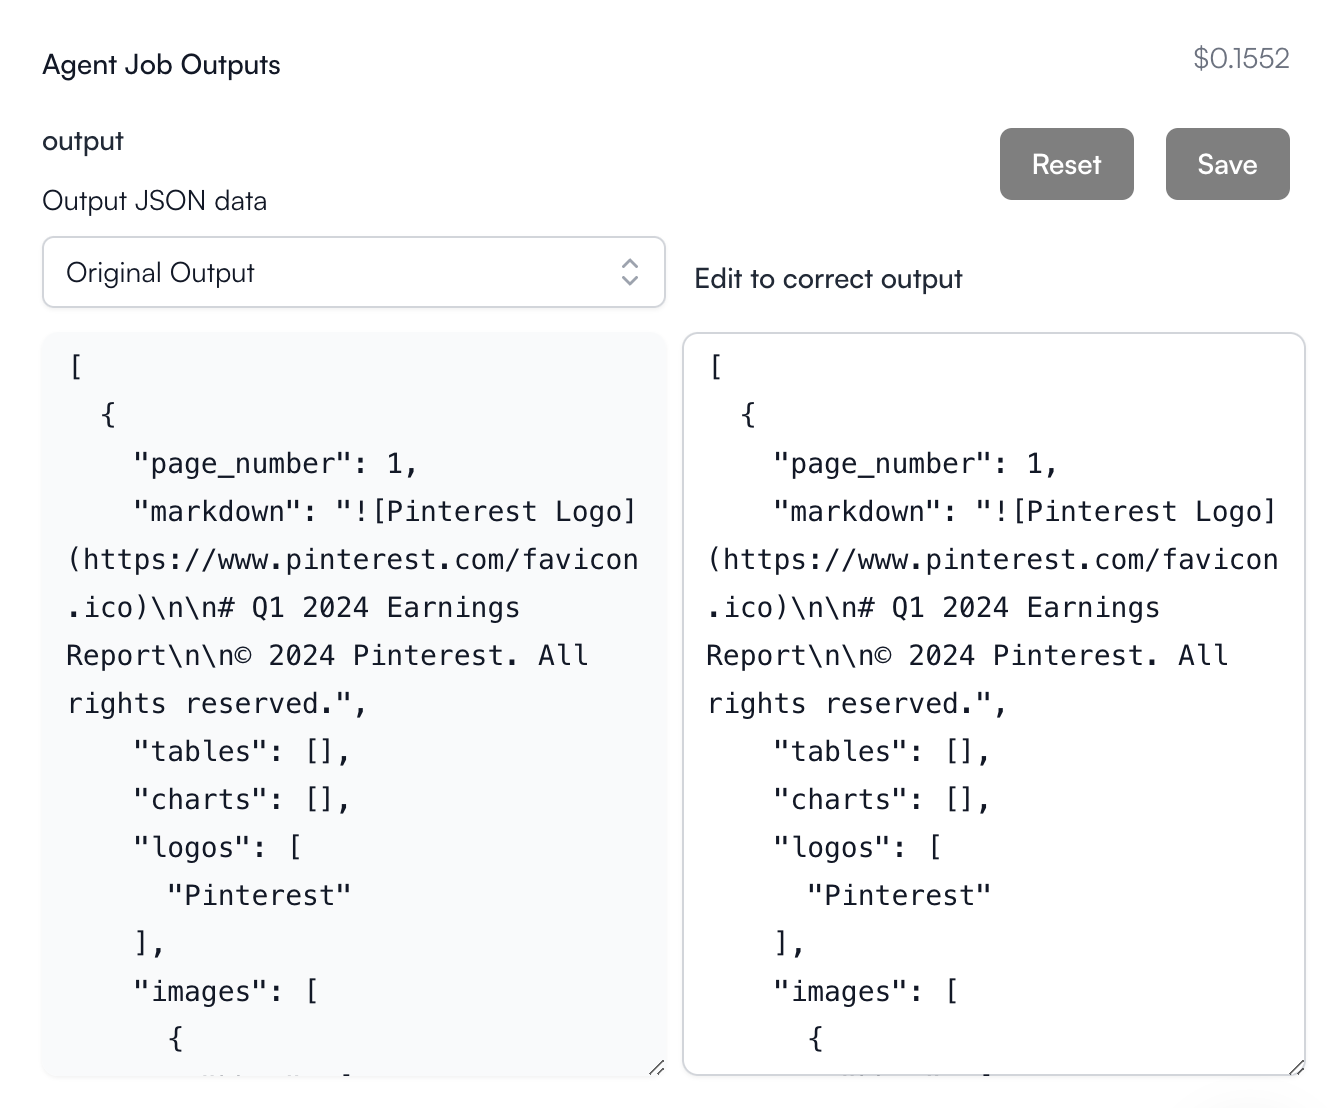This screenshot has height=1108, width=1338.
Task: Click the "output" field label
Action: click(x=83, y=141)
